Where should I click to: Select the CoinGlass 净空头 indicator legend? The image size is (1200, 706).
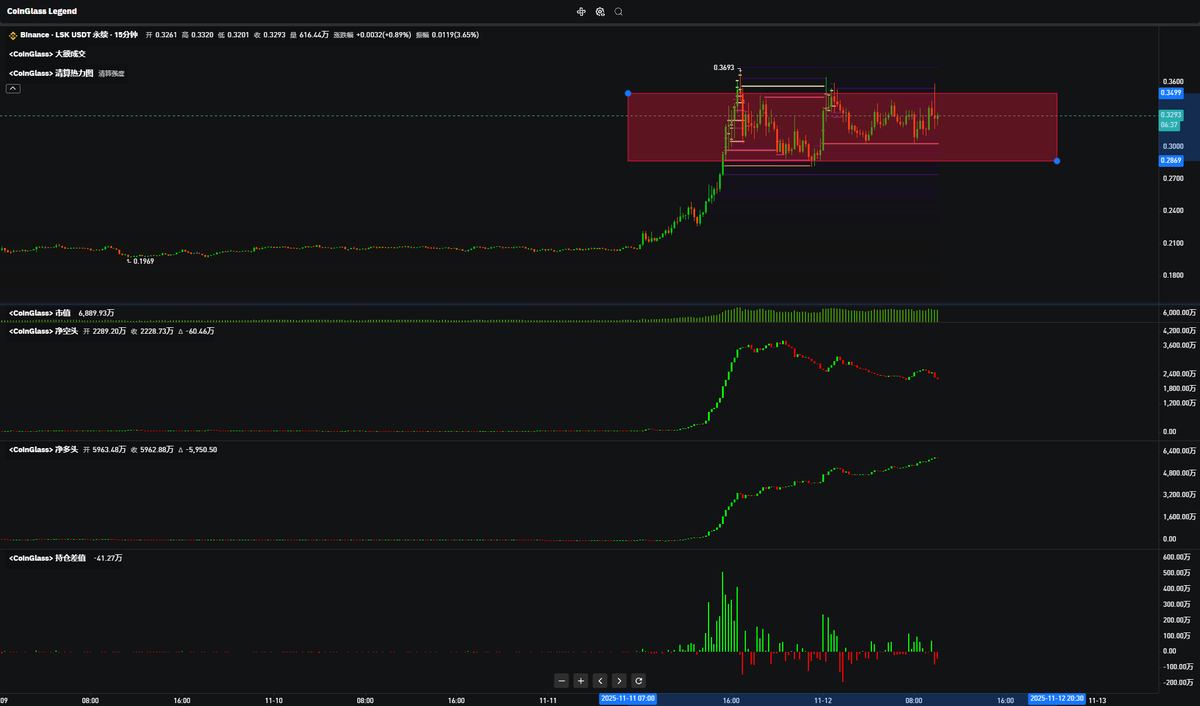[43, 330]
